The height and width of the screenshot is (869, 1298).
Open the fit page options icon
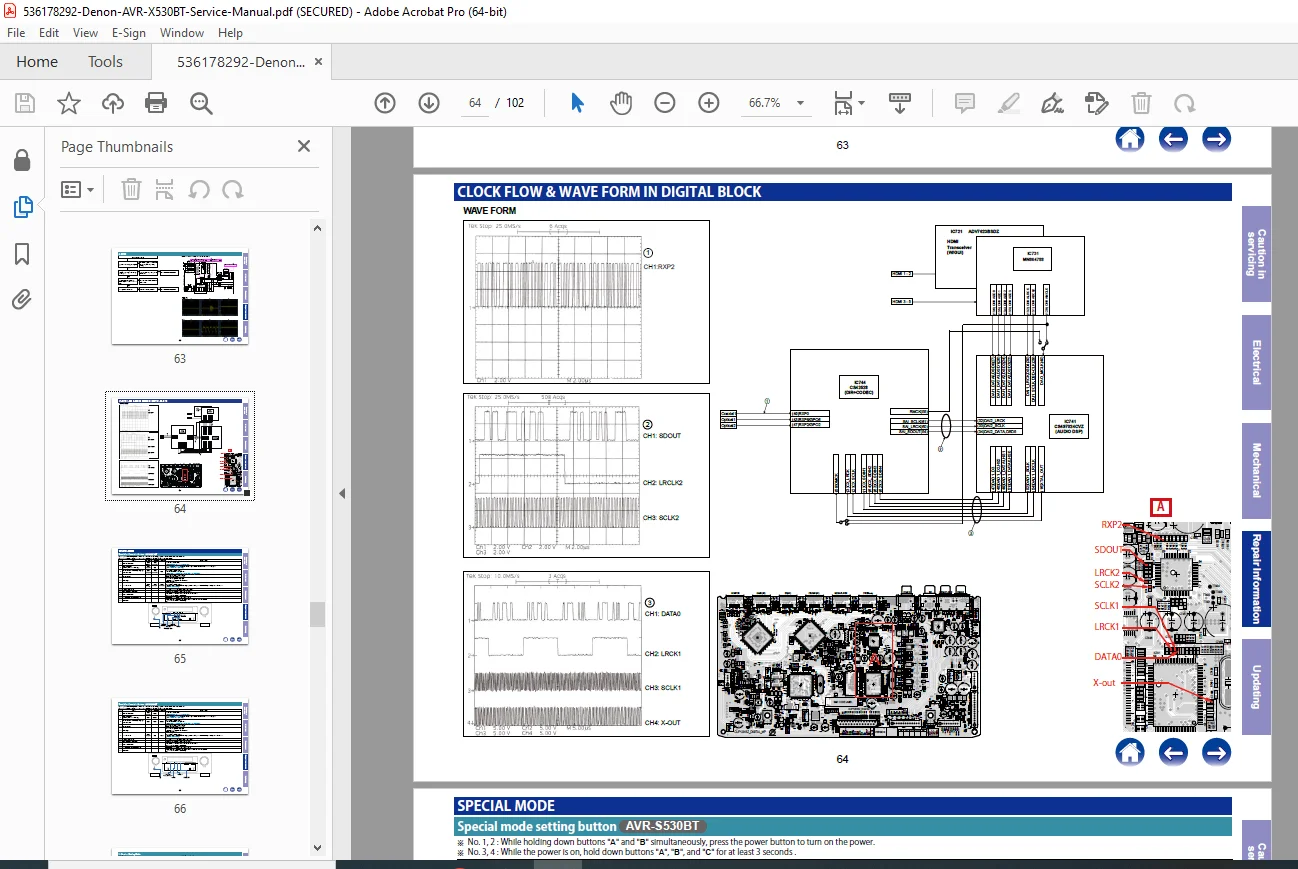[x=849, y=103]
